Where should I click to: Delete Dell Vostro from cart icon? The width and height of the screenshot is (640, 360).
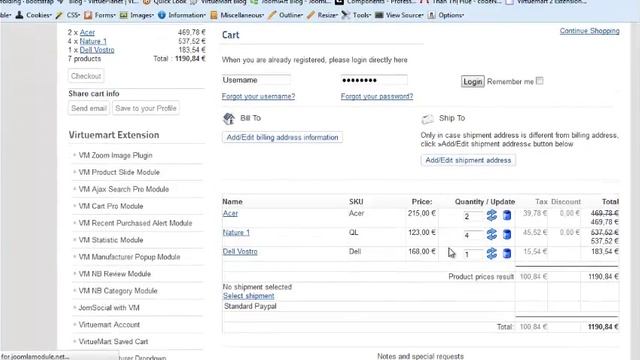507,253
